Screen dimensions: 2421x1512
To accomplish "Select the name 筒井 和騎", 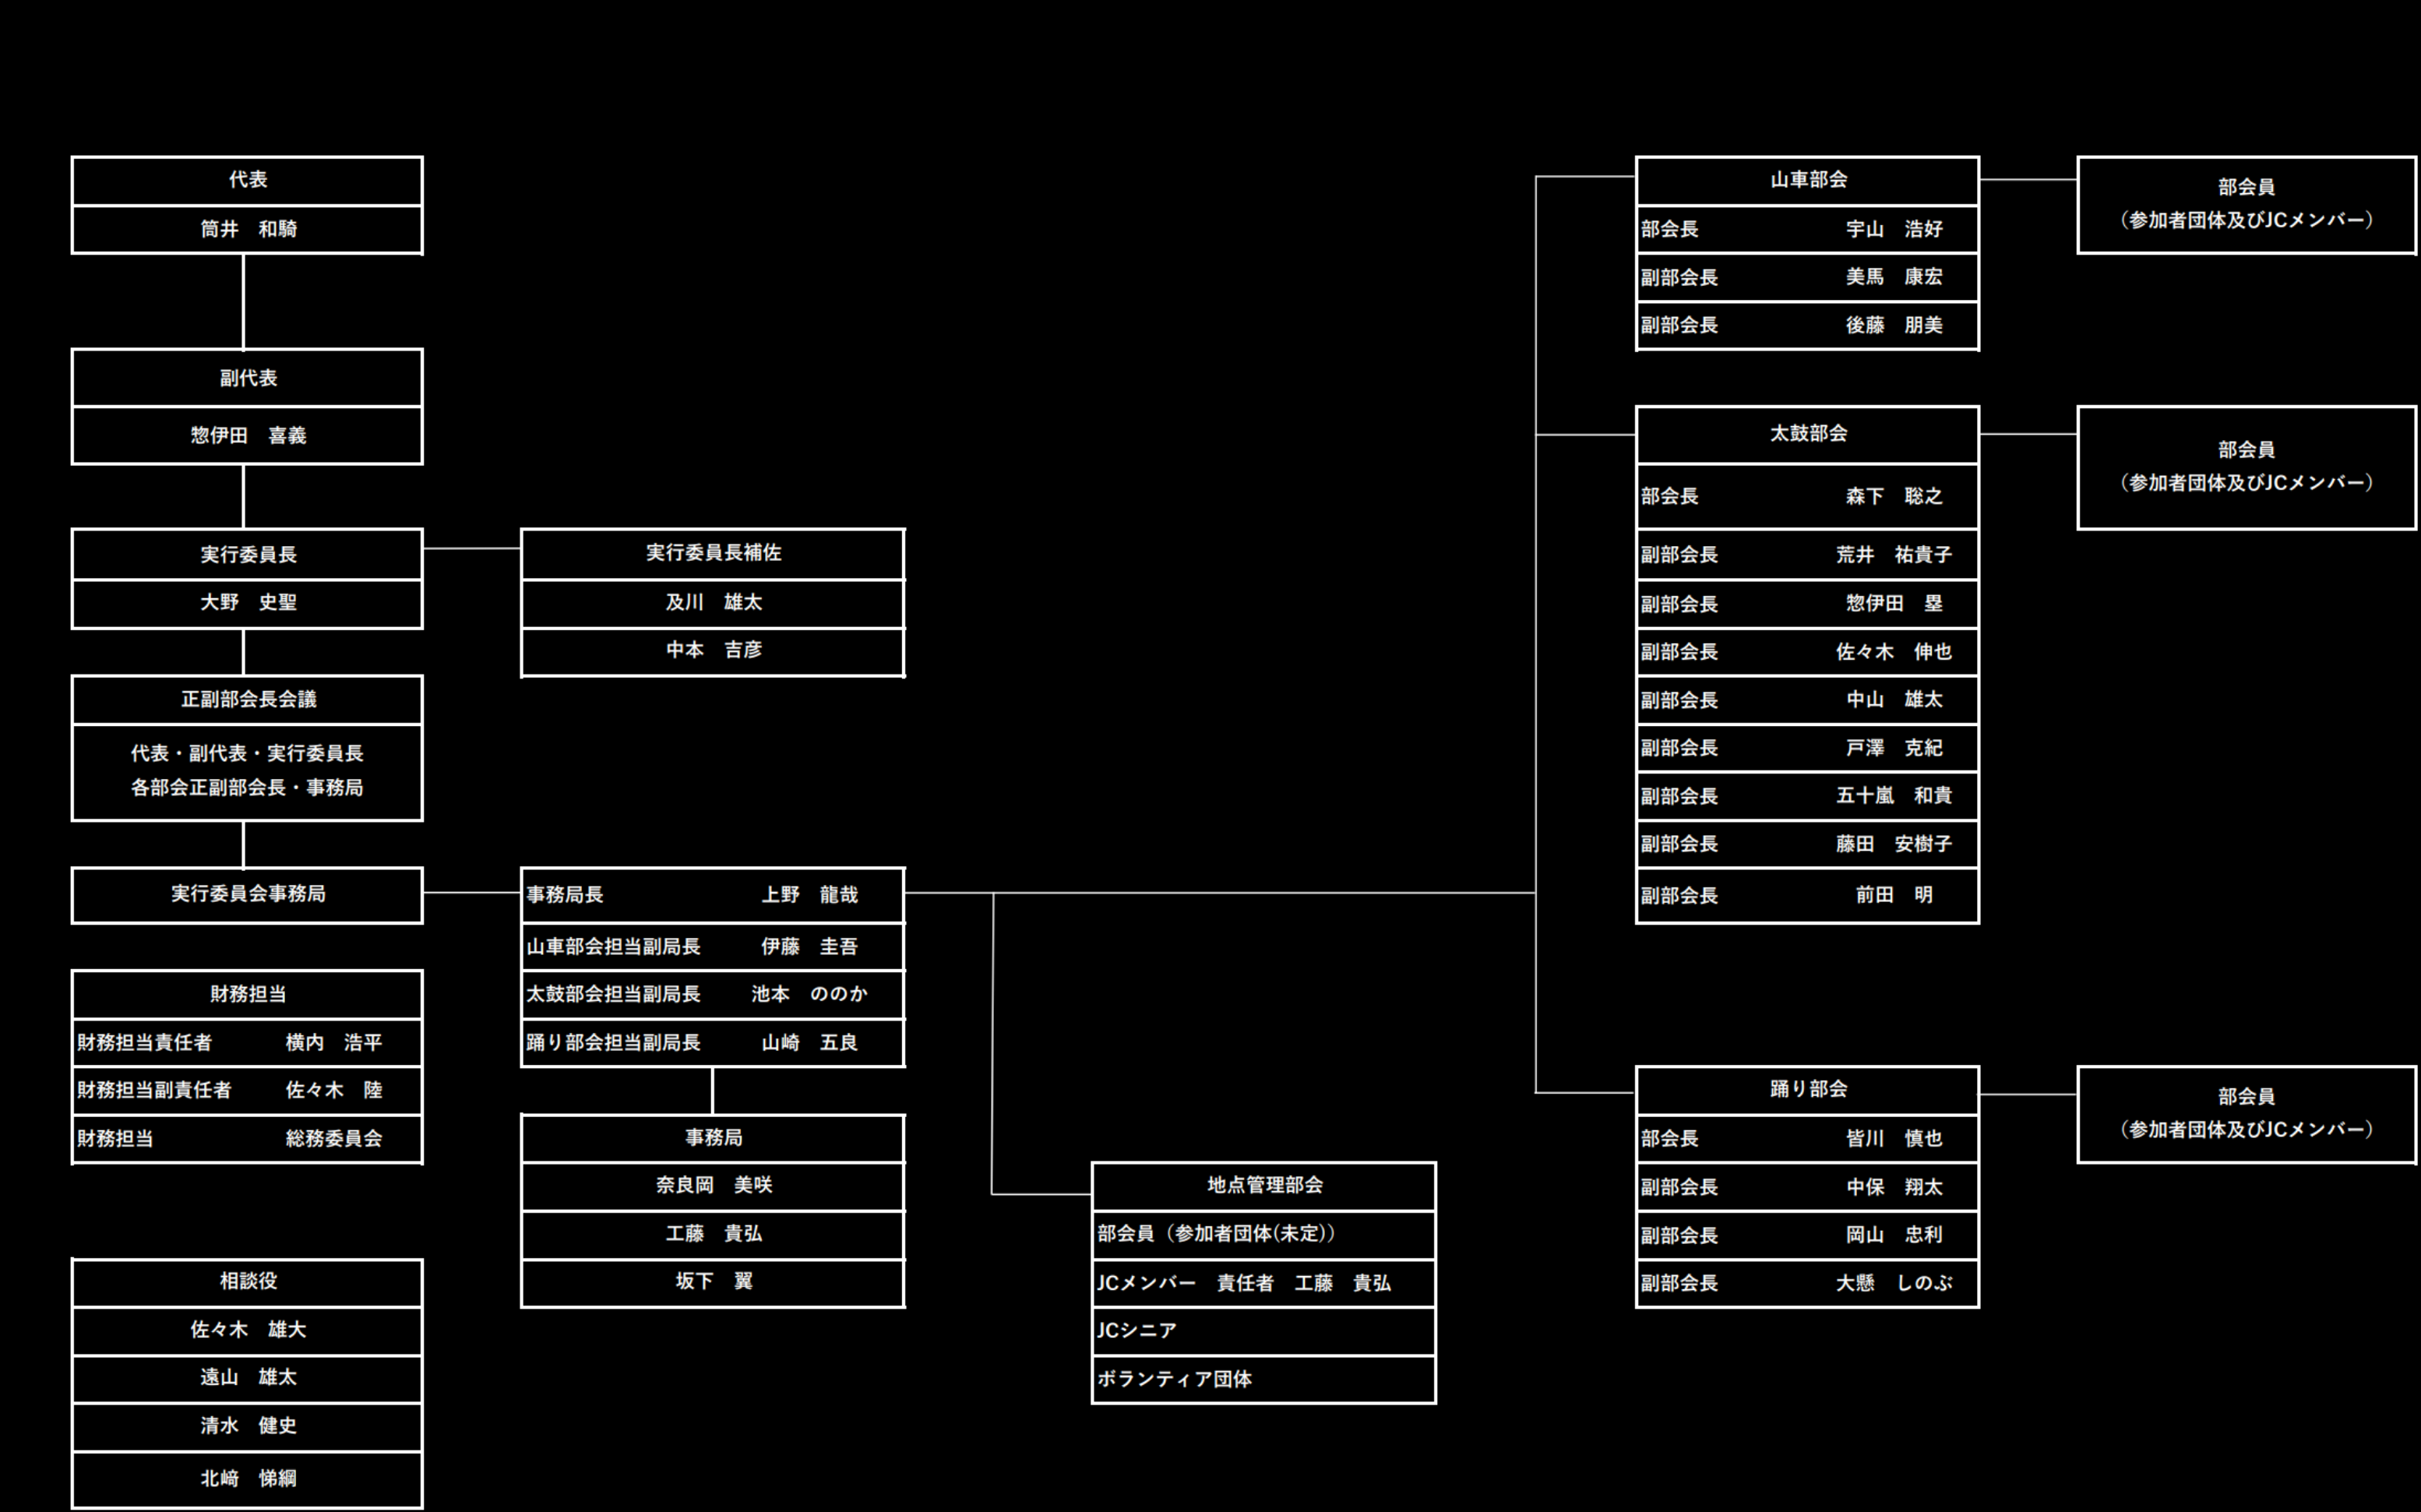I will click(247, 229).
